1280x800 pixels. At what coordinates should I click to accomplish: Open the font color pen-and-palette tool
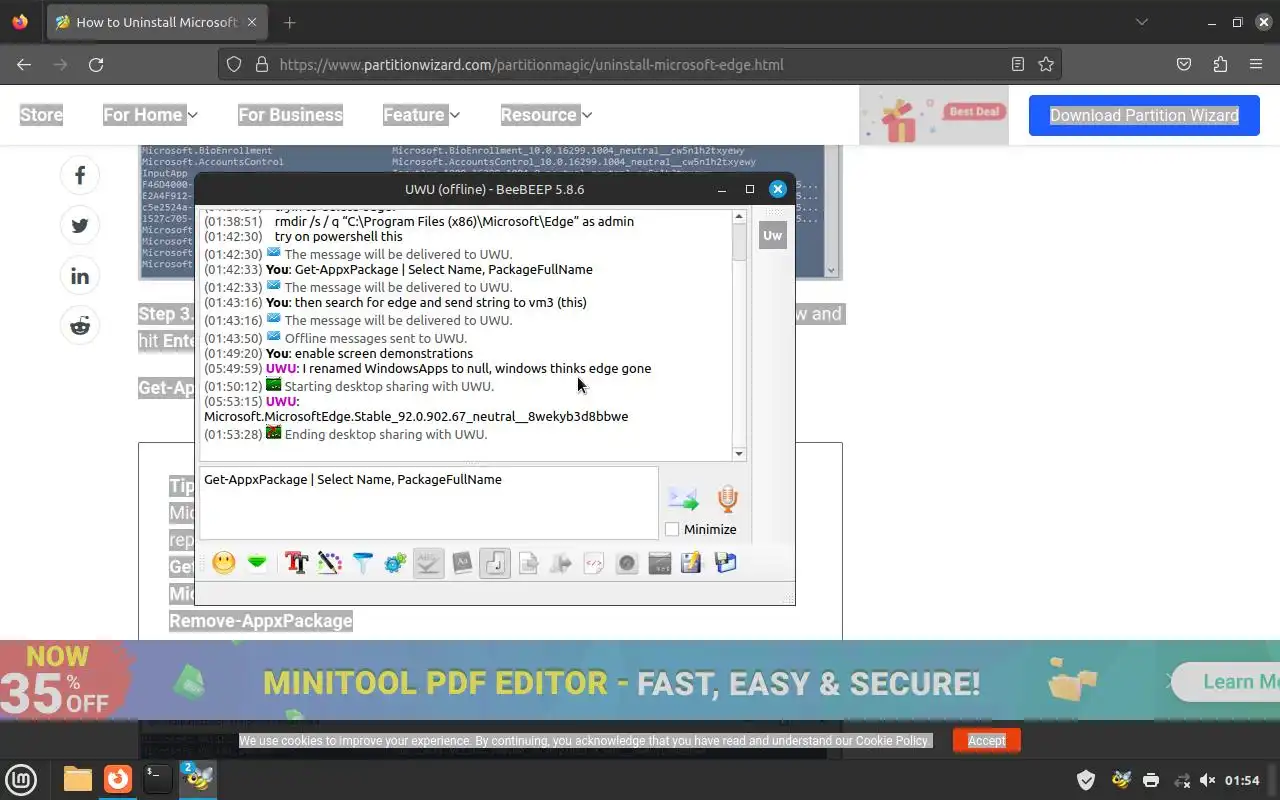[329, 563]
